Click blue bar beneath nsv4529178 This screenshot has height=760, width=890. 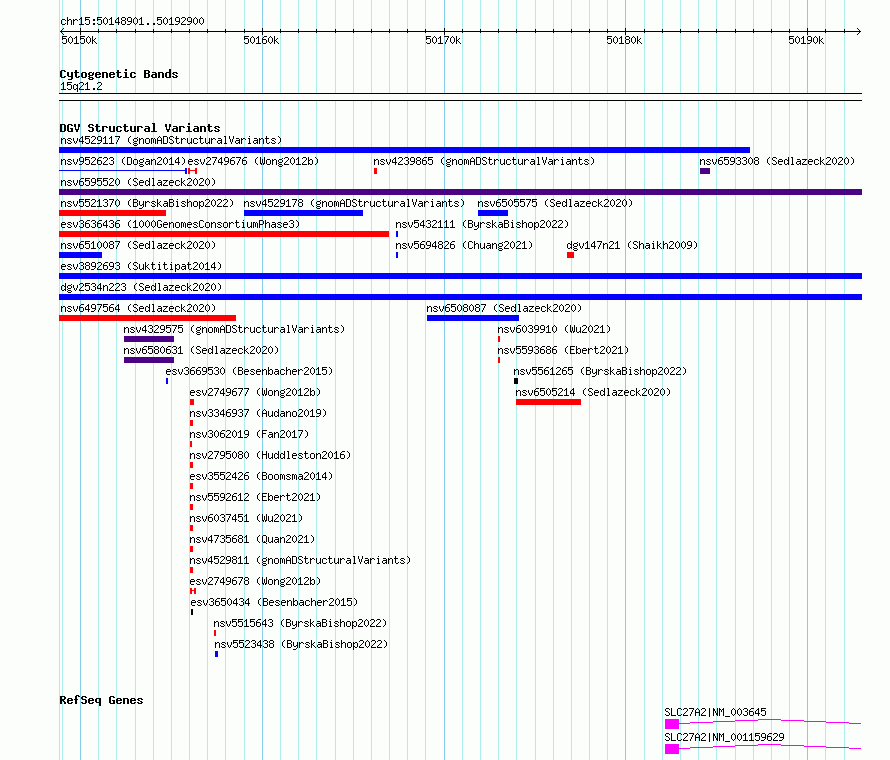pyautogui.click(x=303, y=213)
